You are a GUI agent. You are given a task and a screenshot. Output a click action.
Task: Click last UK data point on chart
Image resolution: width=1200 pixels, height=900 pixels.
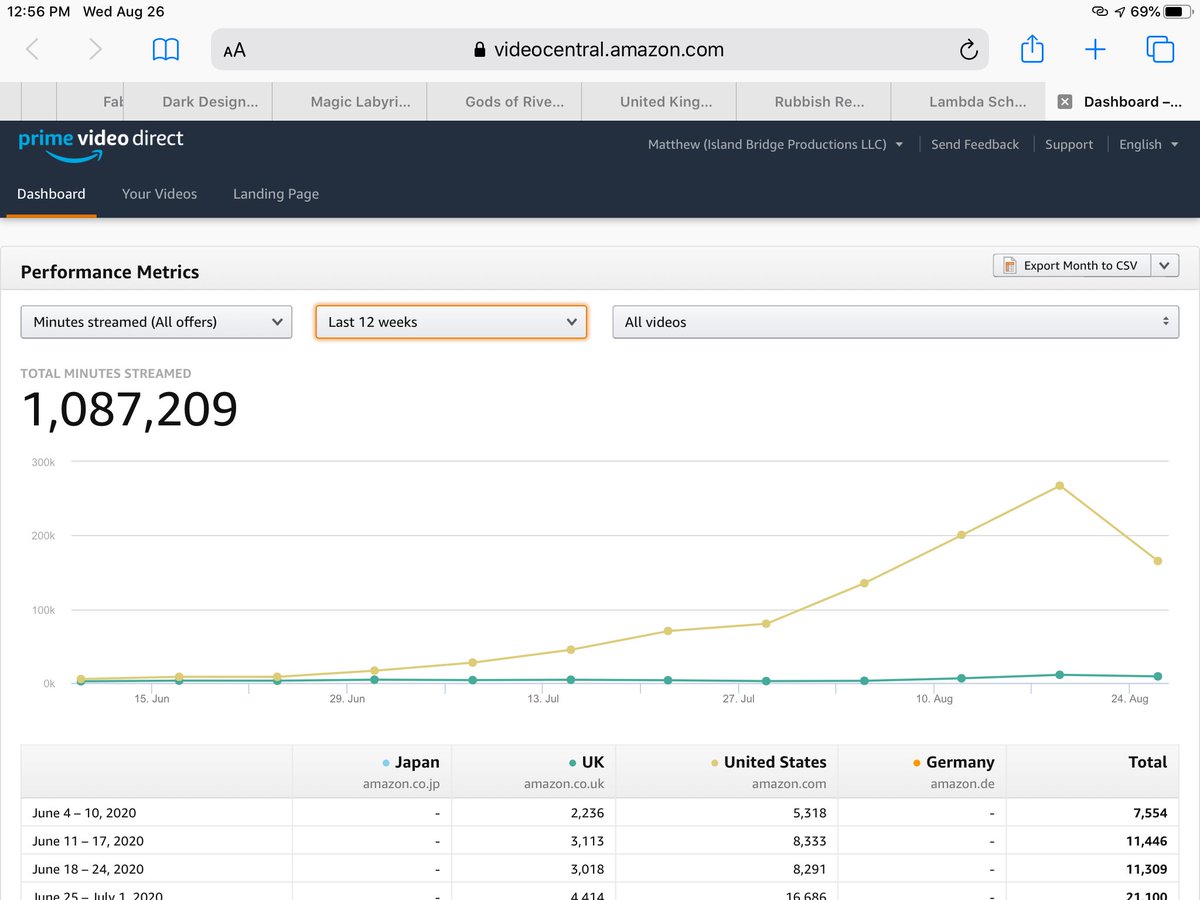pos(1158,677)
